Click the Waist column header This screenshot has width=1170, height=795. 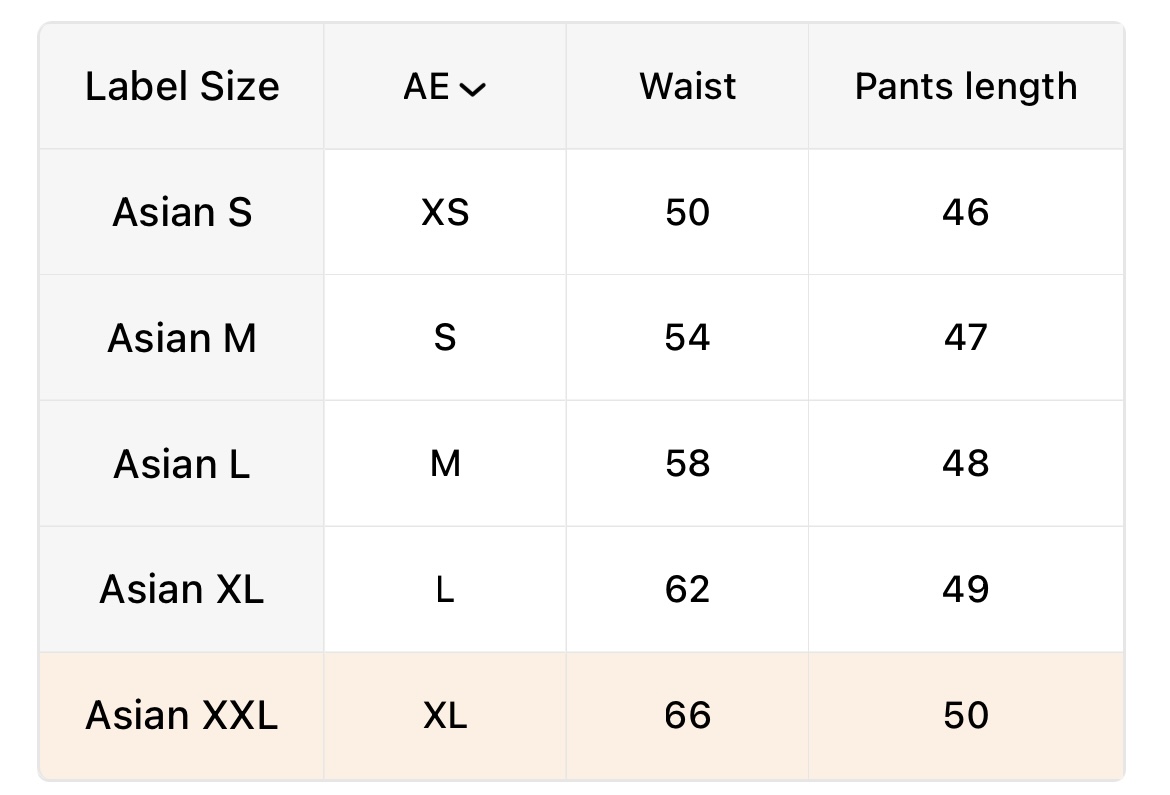pyautogui.click(x=687, y=87)
